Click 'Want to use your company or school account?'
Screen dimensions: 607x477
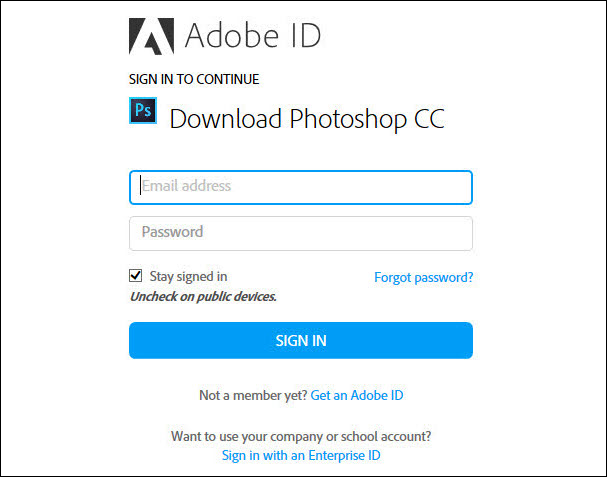pos(301,436)
